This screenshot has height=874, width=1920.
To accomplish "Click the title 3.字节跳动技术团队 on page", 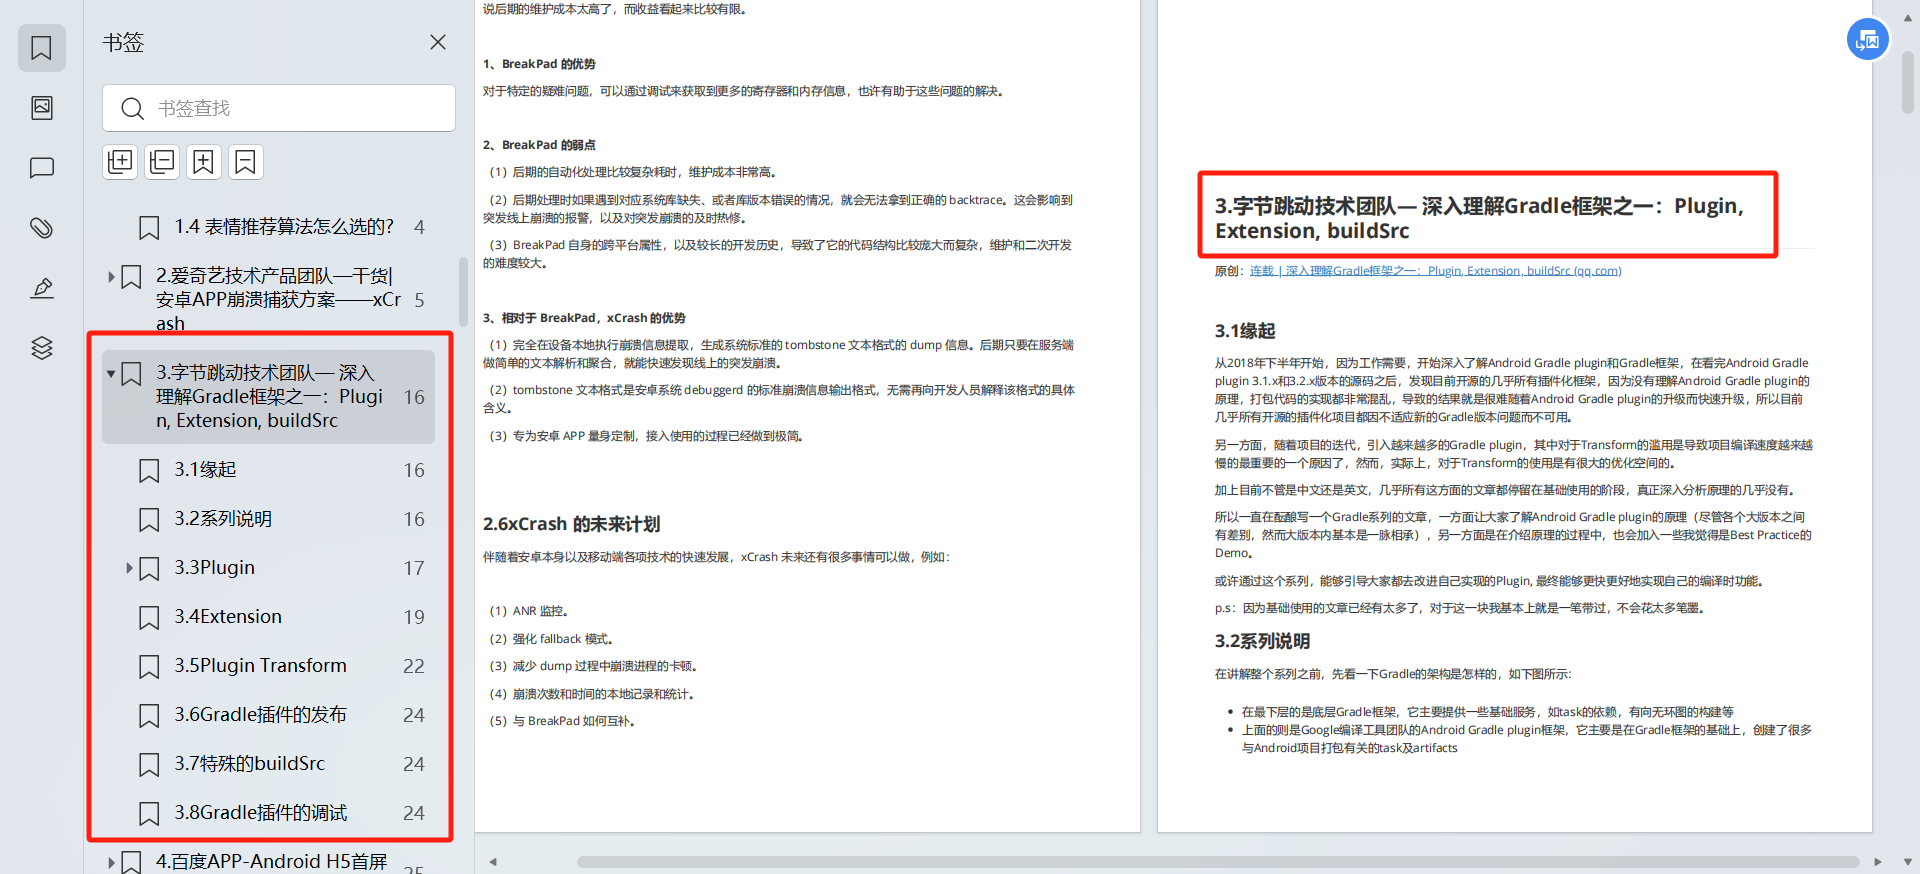I will pyautogui.click(x=1479, y=218).
